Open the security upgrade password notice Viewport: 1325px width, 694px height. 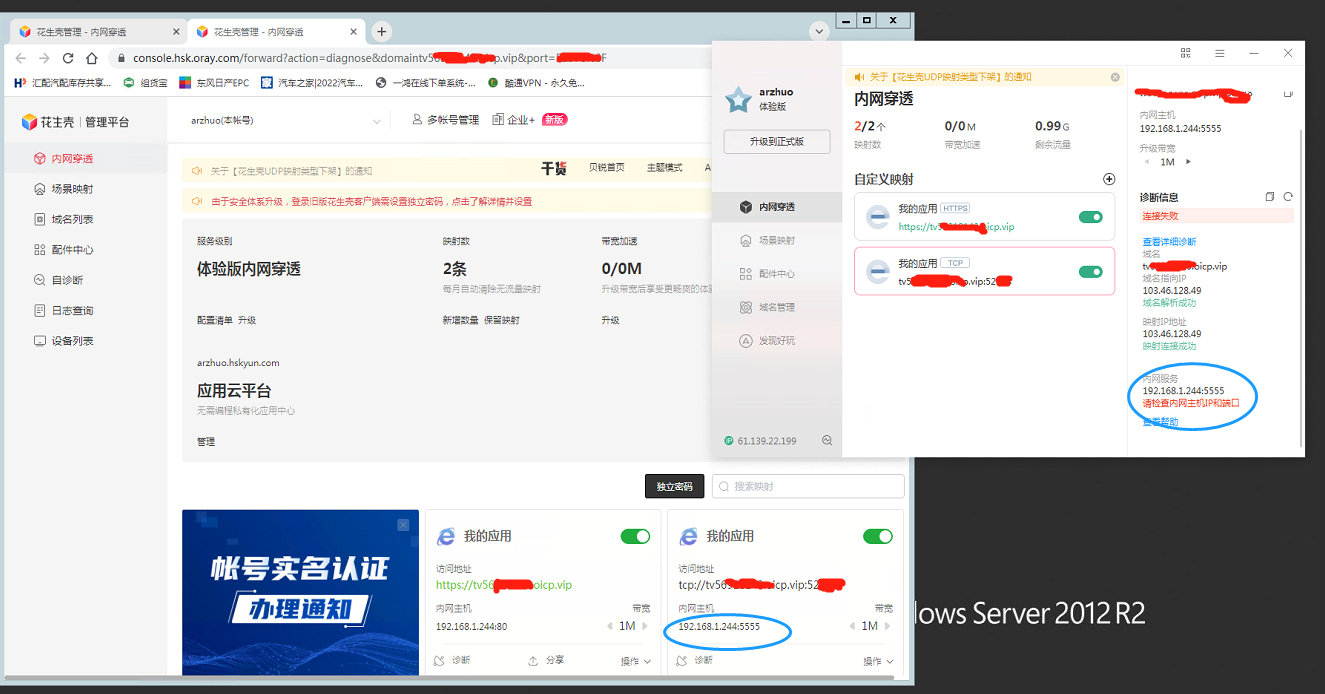tap(370, 201)
